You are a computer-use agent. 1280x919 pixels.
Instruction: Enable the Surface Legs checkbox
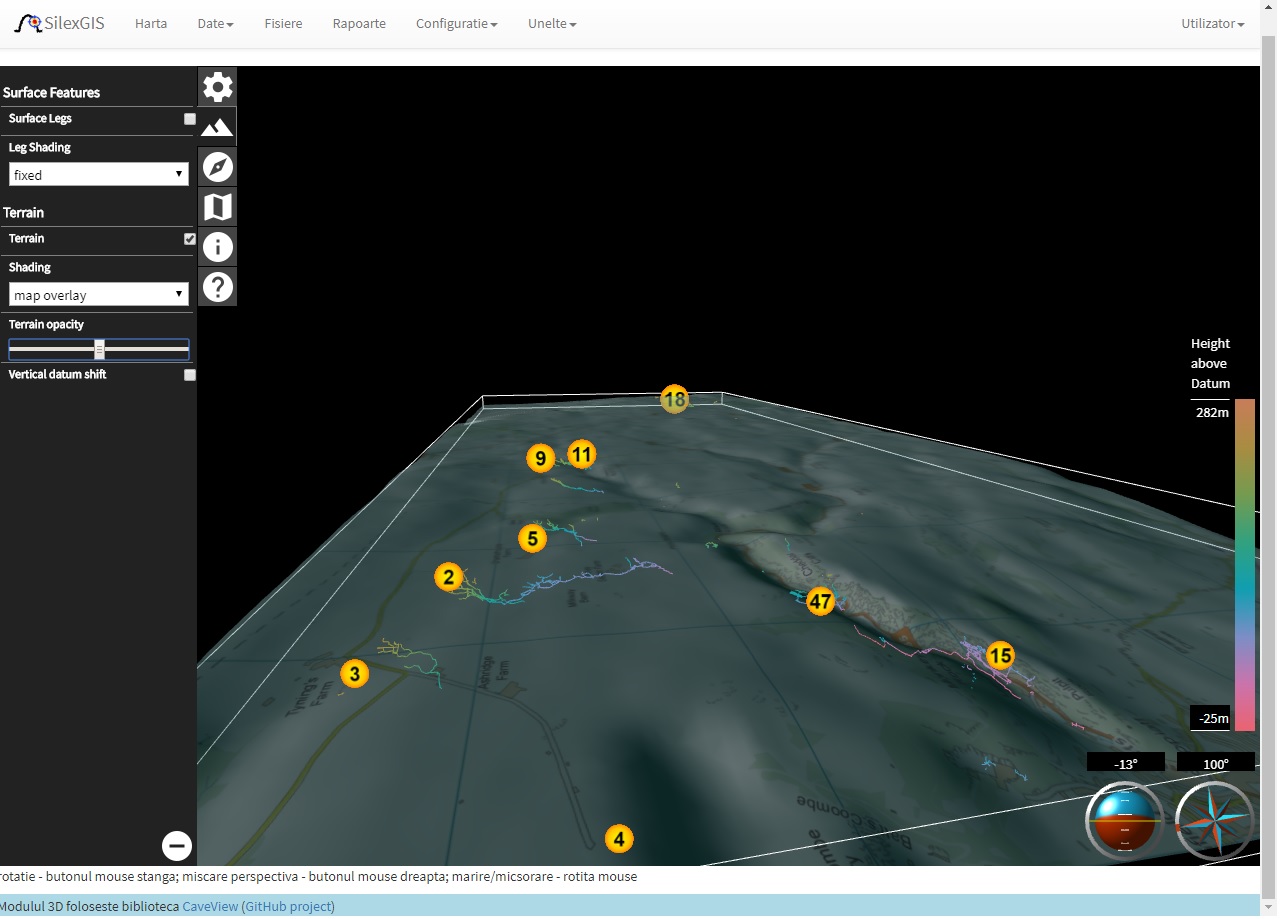click(x=190, y=119)
